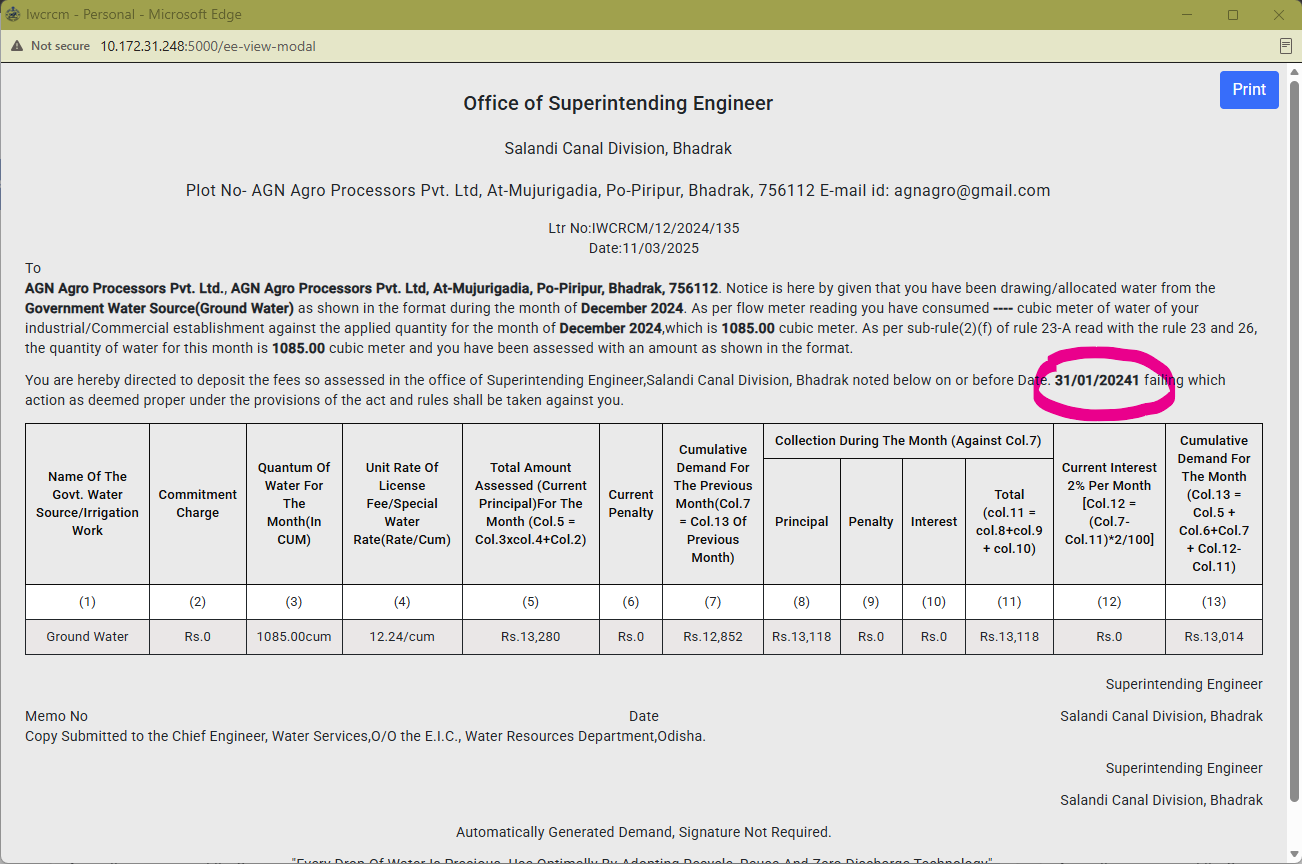
Task: Click the text Salandi Canal Division, Bhadrak subtitle
Action: click(618, 148)
